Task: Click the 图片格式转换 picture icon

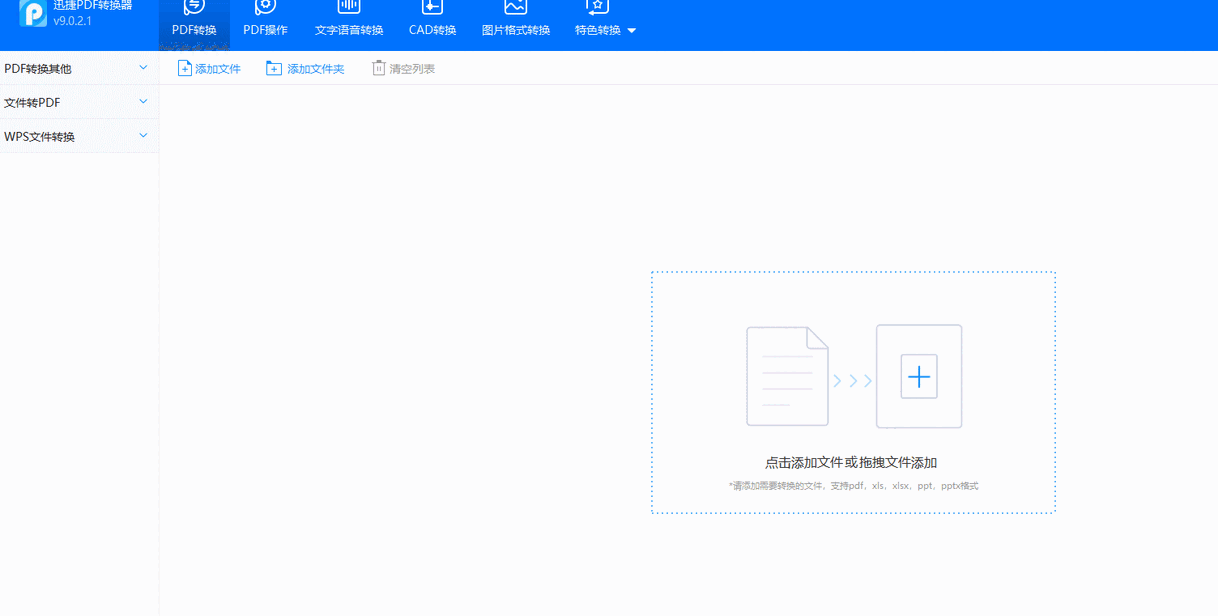Action: click(x=516, y=7)
